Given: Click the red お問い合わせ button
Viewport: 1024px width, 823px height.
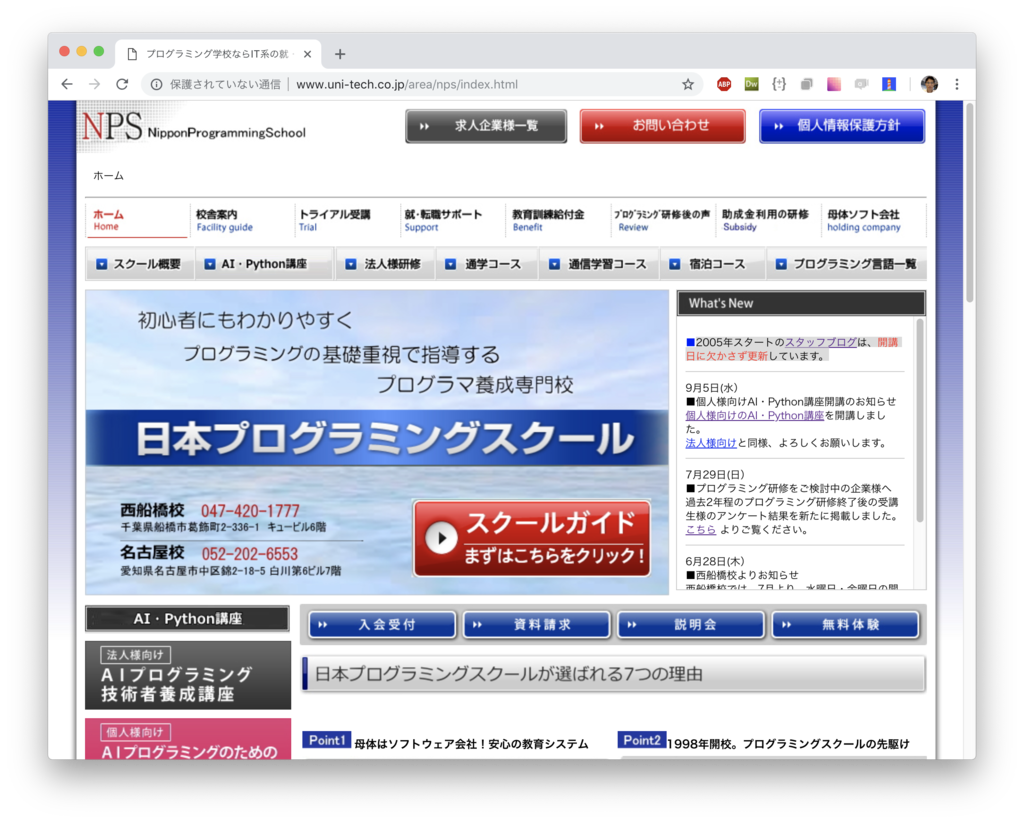Looking at the screenshot, I should pyautogui.click(x=662, y=126).
